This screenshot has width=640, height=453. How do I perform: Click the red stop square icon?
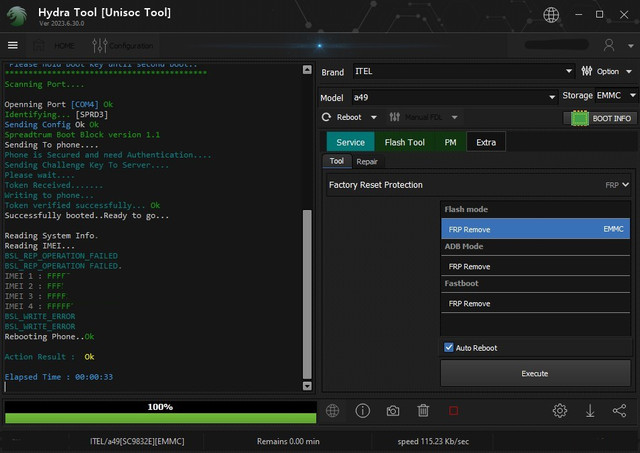click(x=453, y=411)
